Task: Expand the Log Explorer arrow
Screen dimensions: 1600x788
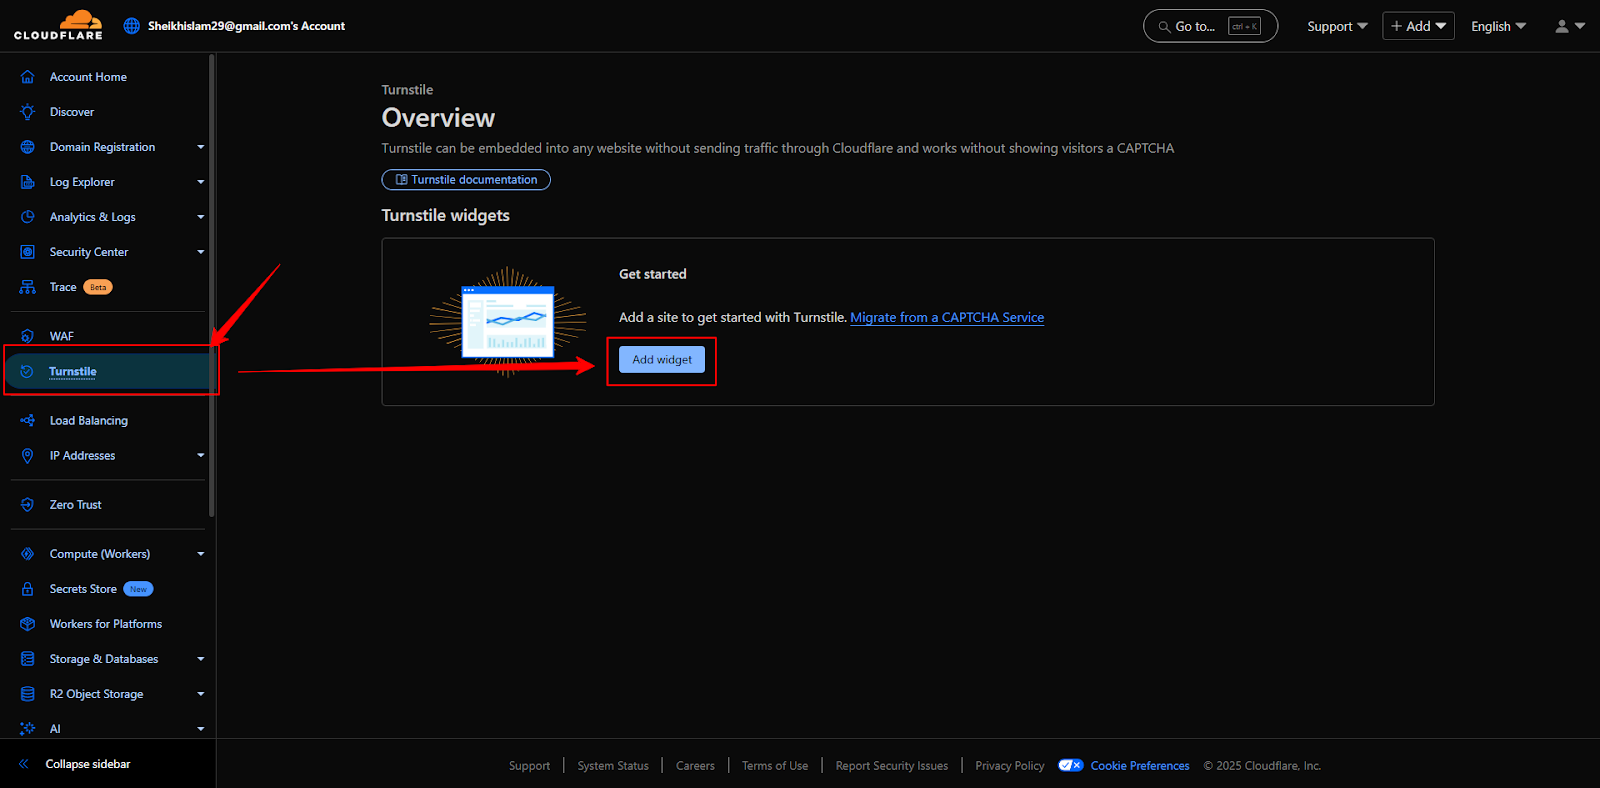Action: click(201, 182)
